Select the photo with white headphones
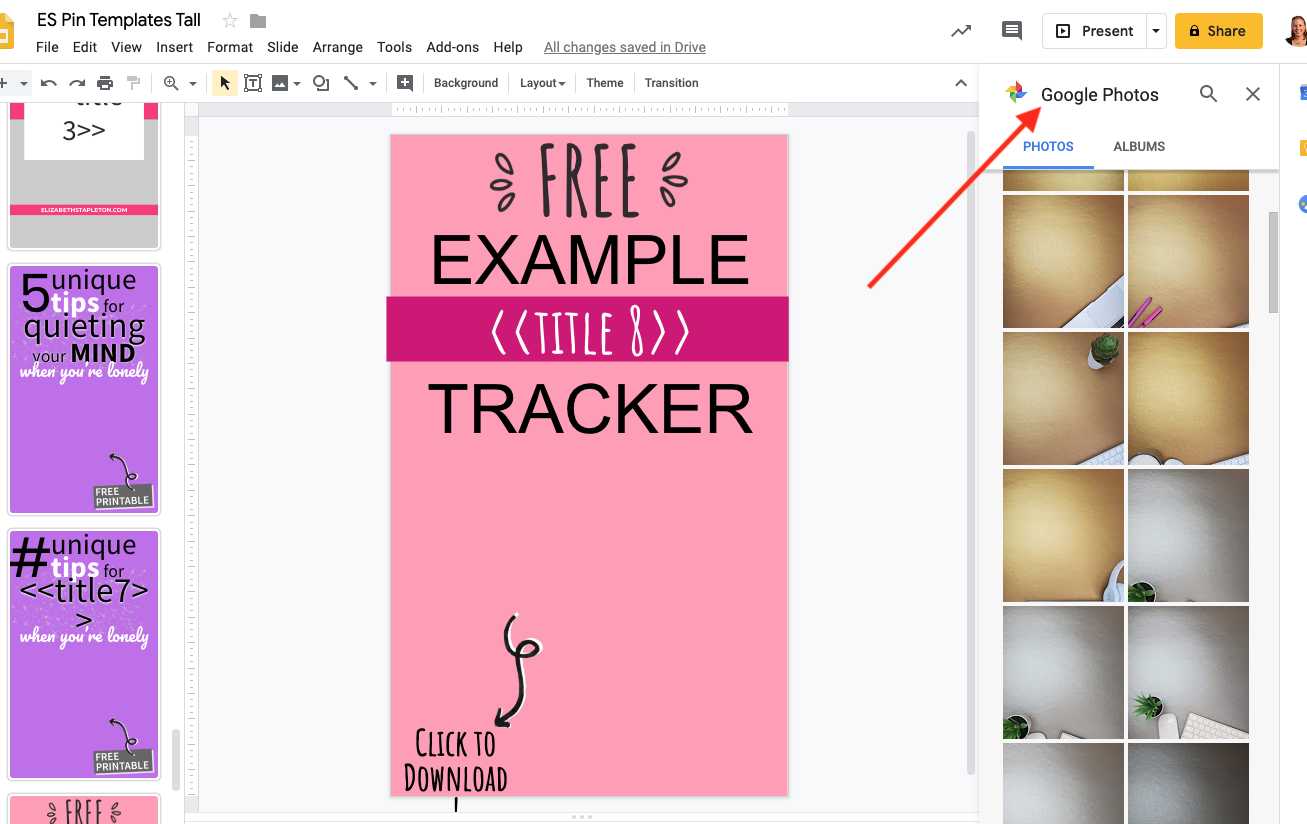This screenshot has height=824, width=1307. tap(1063, 535)
